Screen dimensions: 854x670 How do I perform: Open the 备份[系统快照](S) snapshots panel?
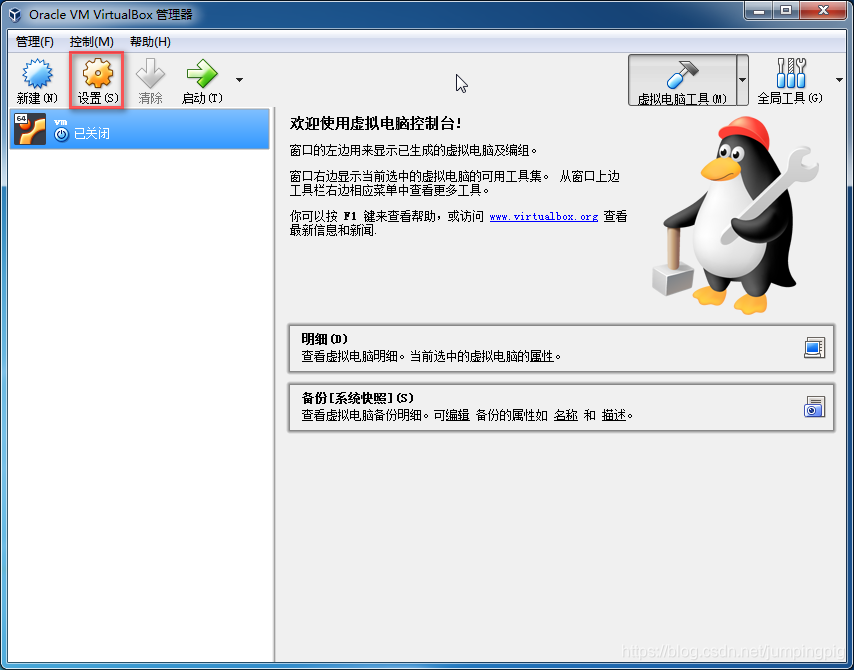point(561,407)
